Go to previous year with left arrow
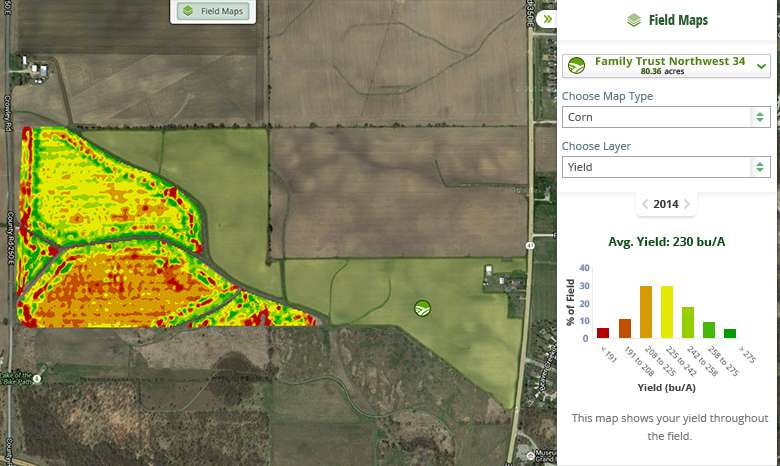Image resolution: width=780 pixels, height=466 pixels. click(x=645, y=204)
